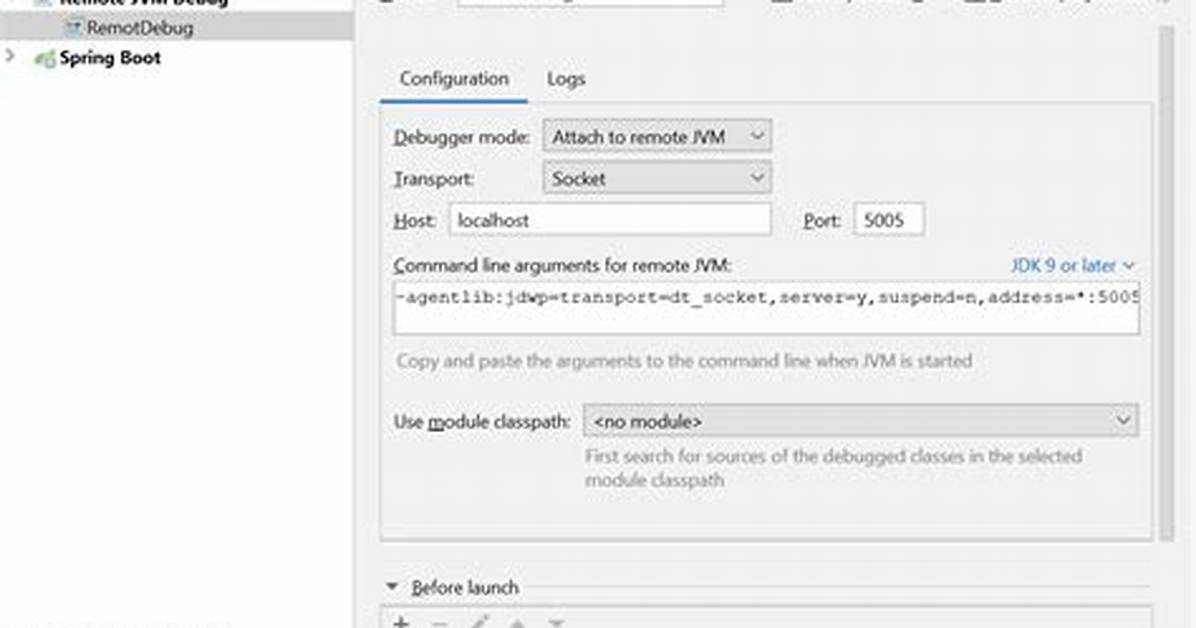This screenshot has height=628, width=1196.
Task: Switch to the Logs tab
Action: 566,79
